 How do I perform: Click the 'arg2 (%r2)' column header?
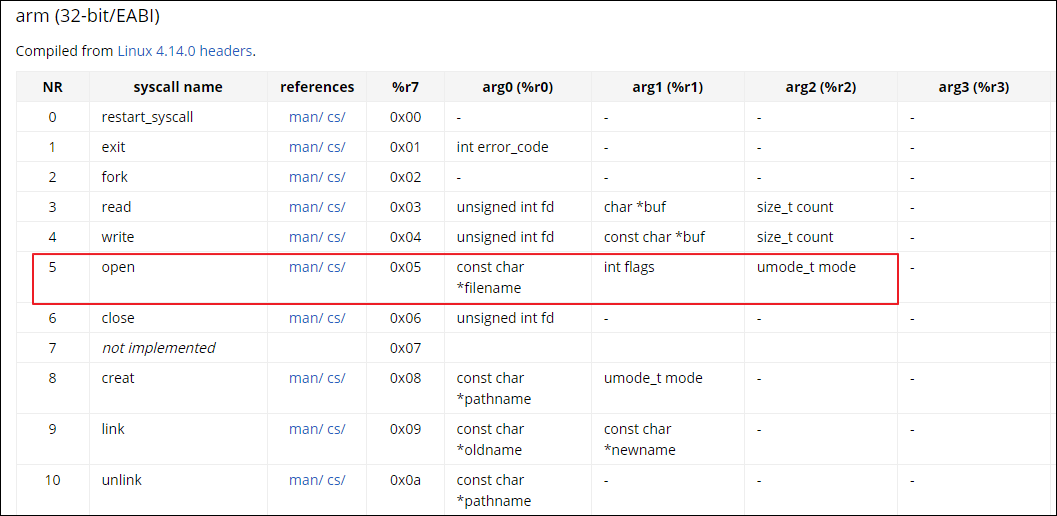tap(820, 87)
